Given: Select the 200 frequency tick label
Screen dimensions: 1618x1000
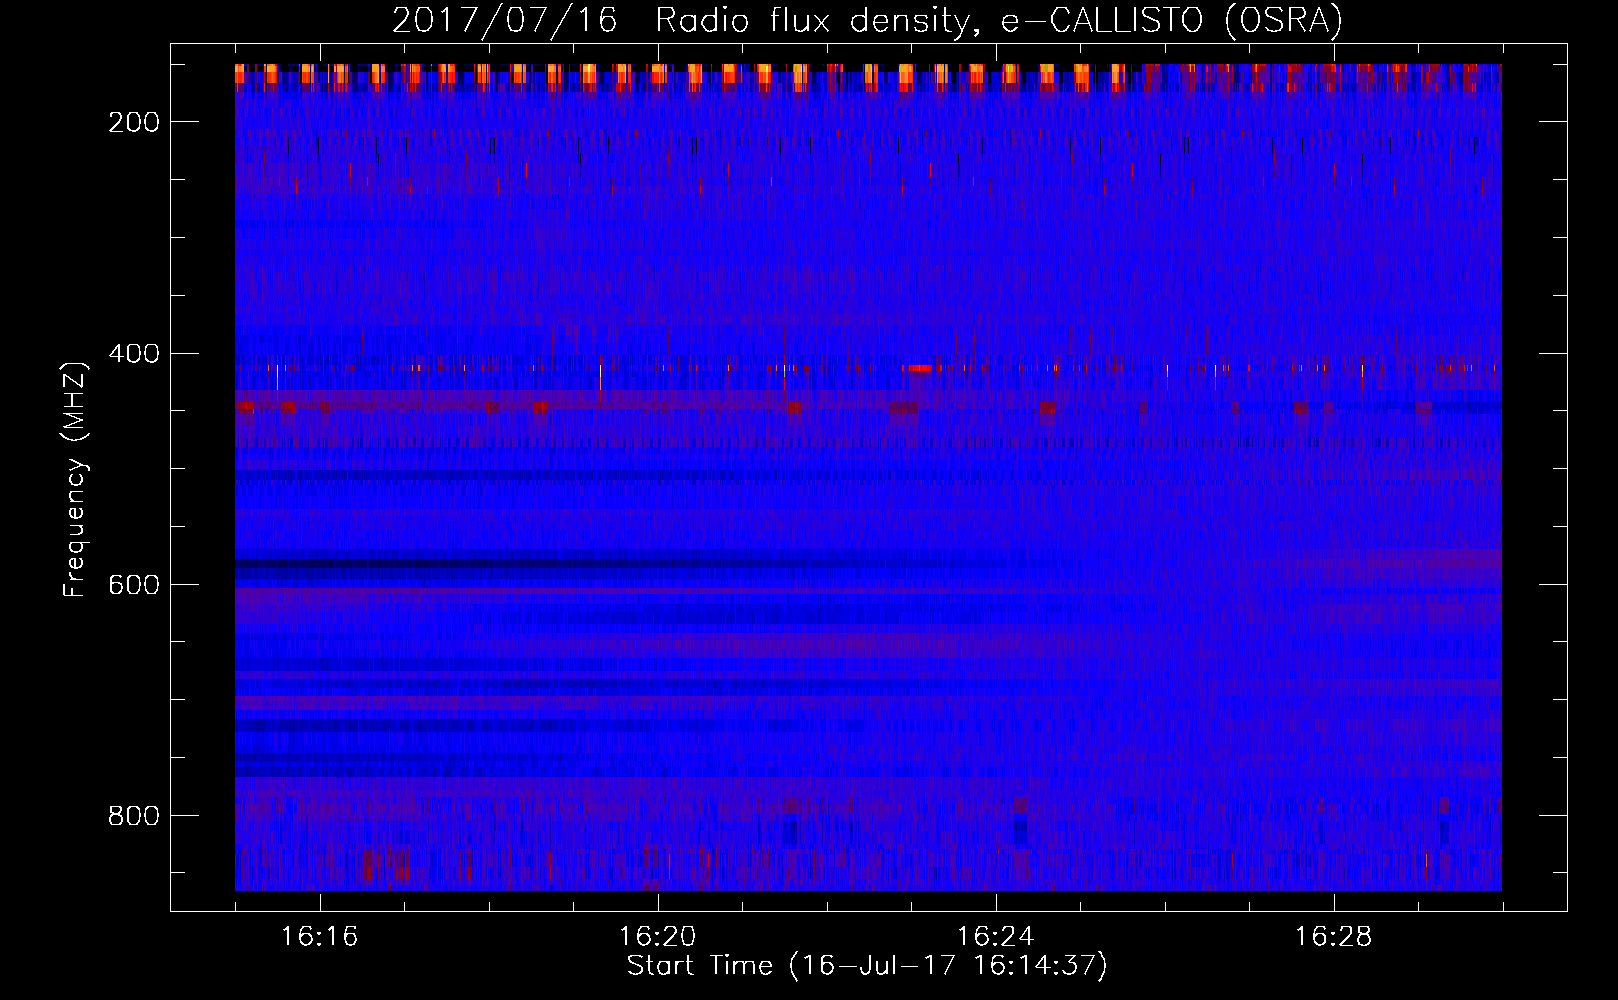Looking at the screenshot, I should tap(134, 122).
